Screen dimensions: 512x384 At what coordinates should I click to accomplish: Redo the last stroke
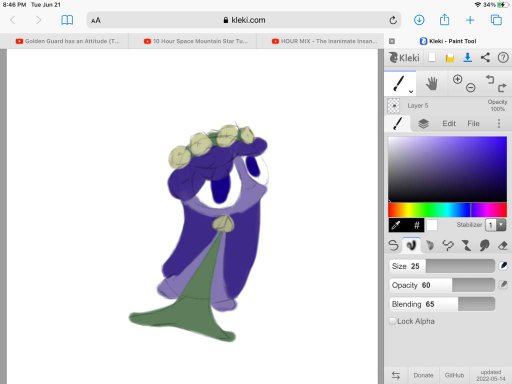(x=502, y=88)
